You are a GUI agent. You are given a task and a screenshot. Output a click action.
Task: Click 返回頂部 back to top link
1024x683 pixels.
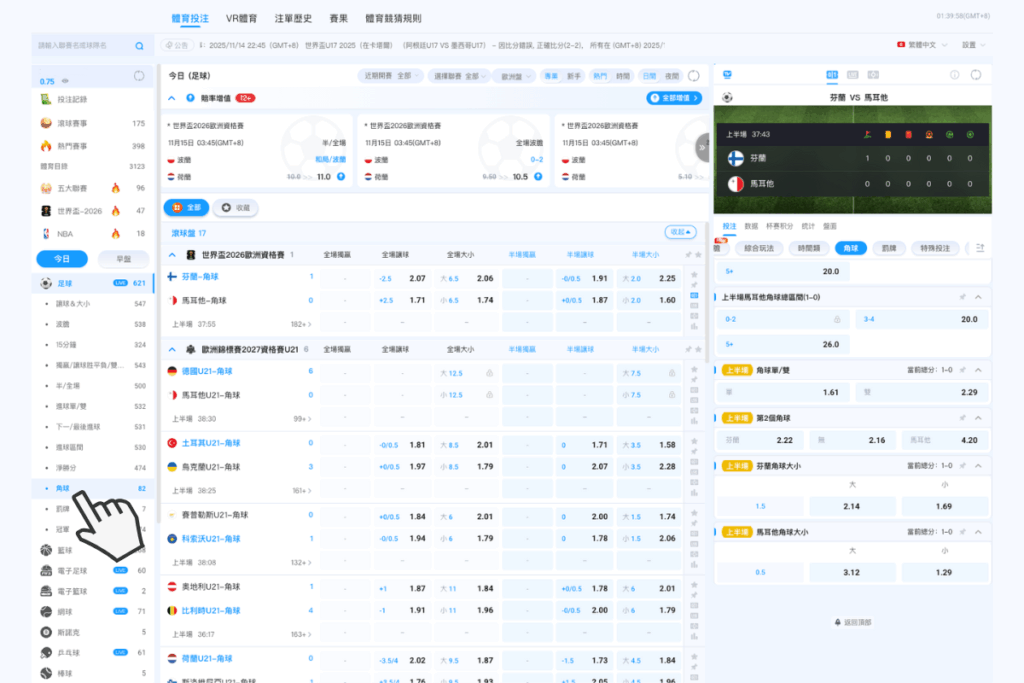click(x=853, y=622)
